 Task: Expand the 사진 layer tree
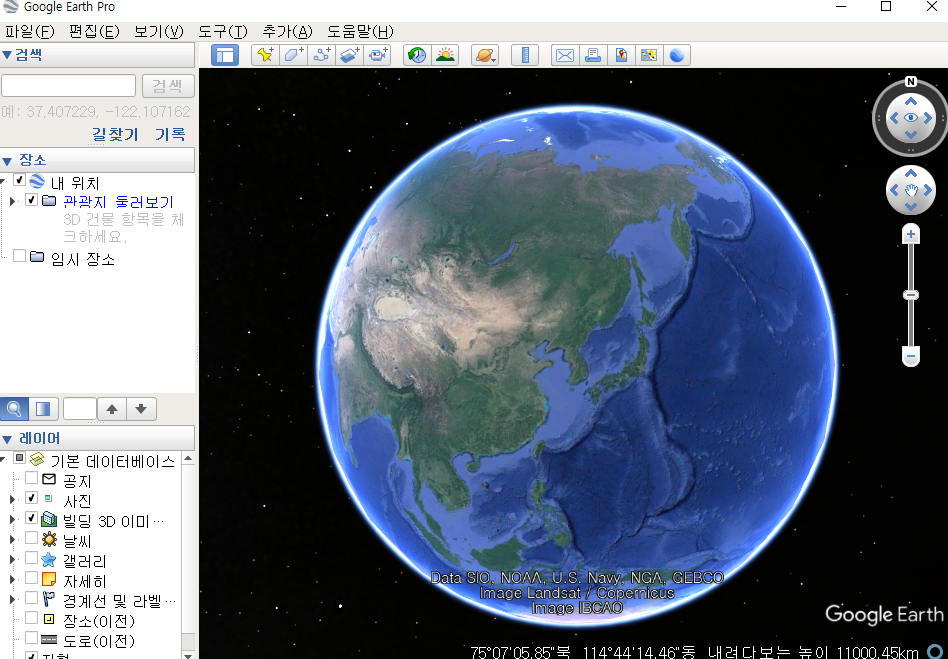pyautogui.click(x=12, y=500)
